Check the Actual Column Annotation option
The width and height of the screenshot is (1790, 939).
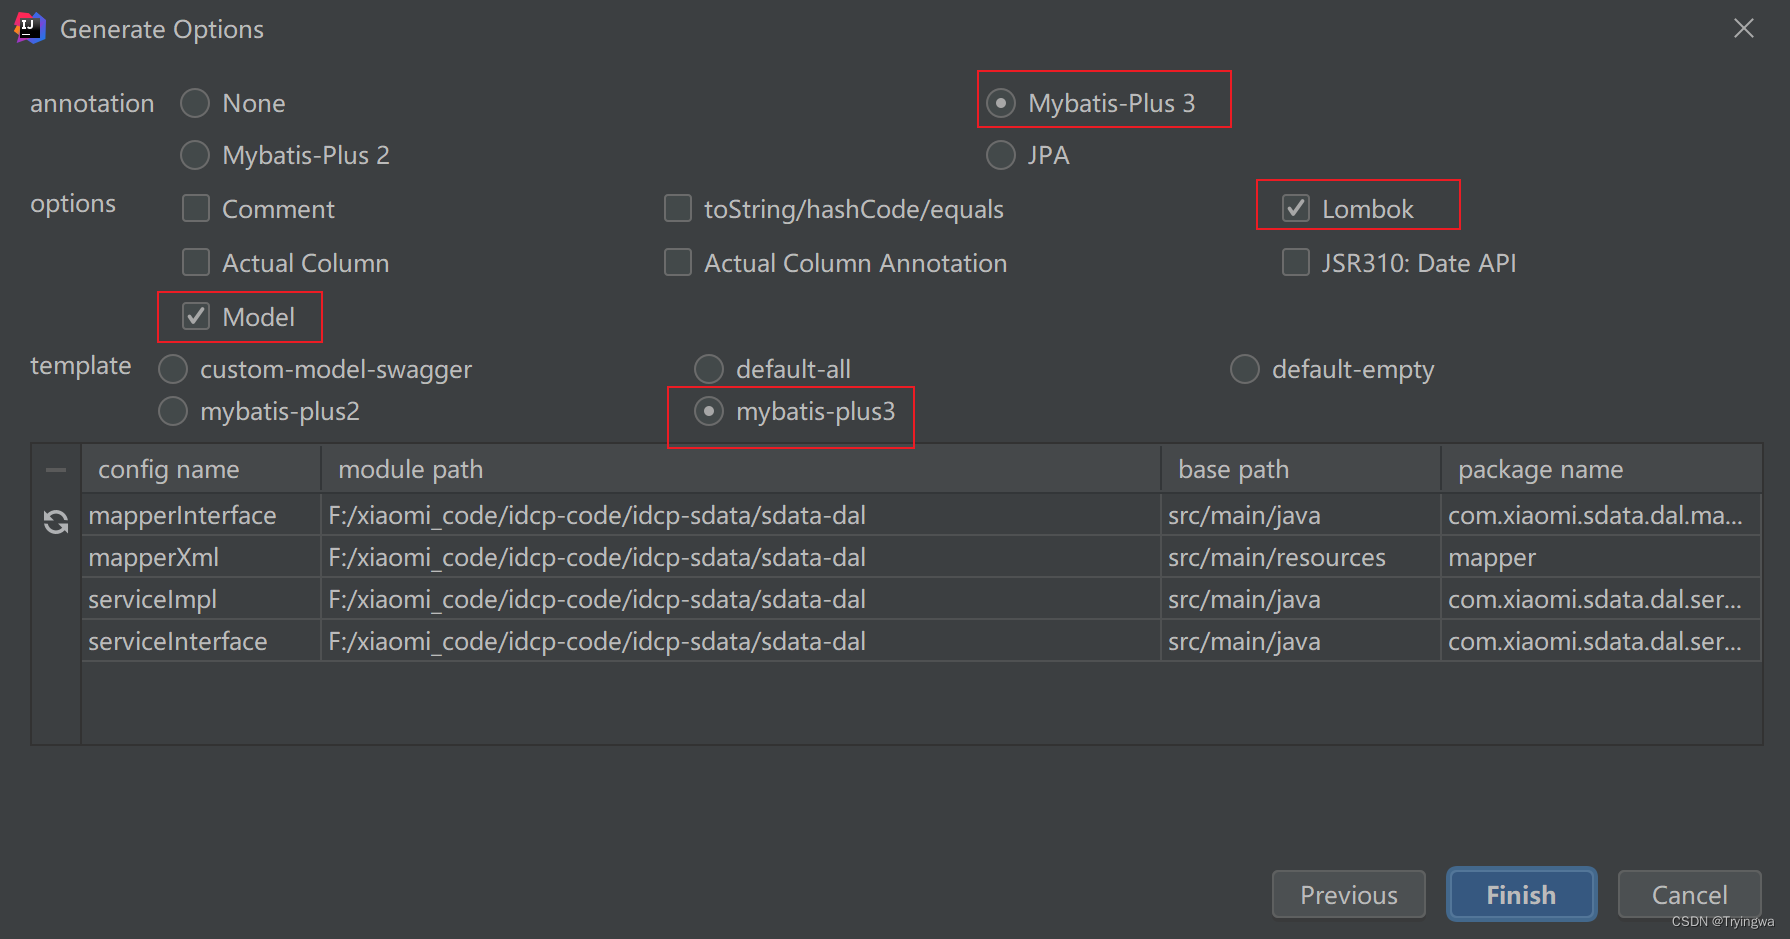[677, 262]
